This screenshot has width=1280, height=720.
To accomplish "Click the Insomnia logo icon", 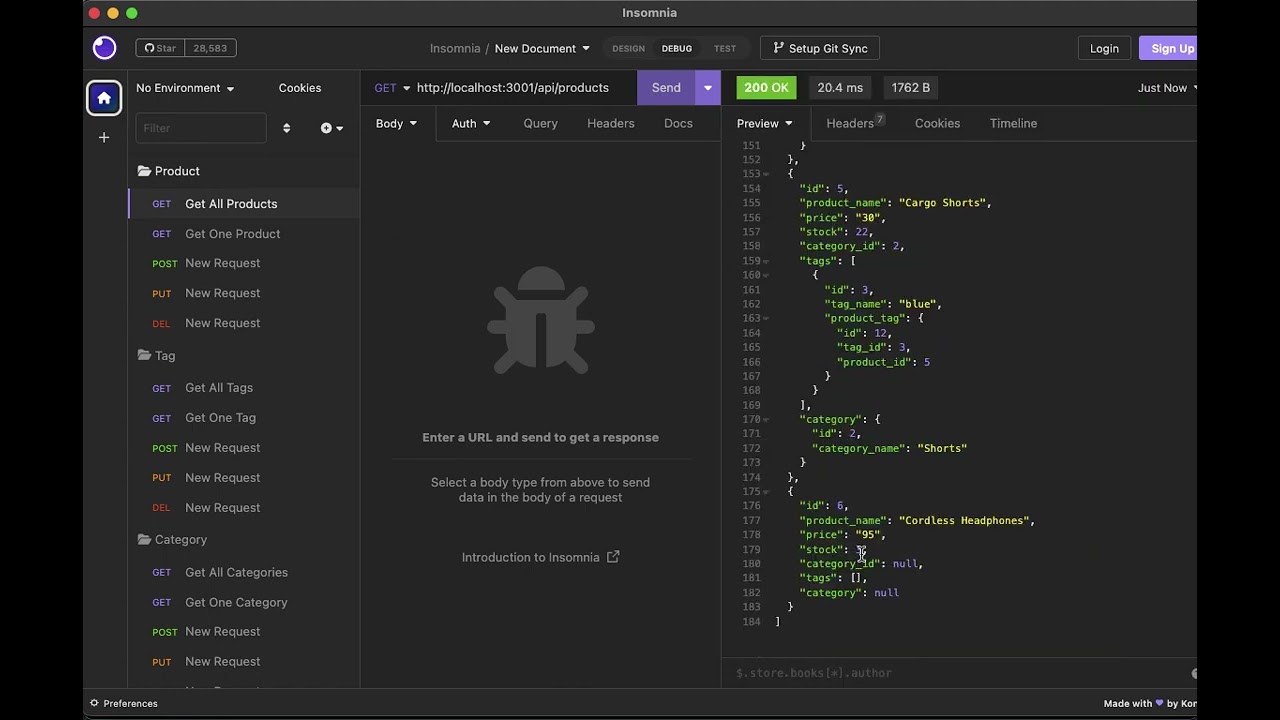I will click(x=104, y=48).
